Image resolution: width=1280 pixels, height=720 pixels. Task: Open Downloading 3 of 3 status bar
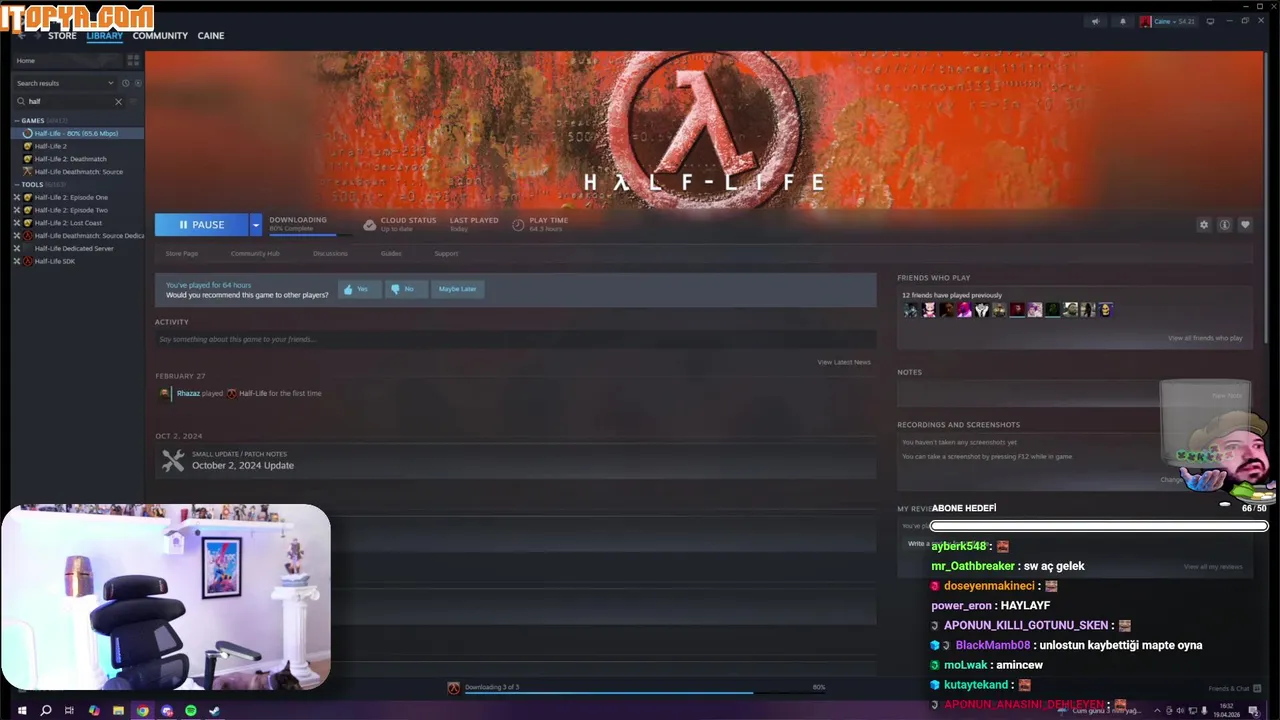tap(636, 688)
